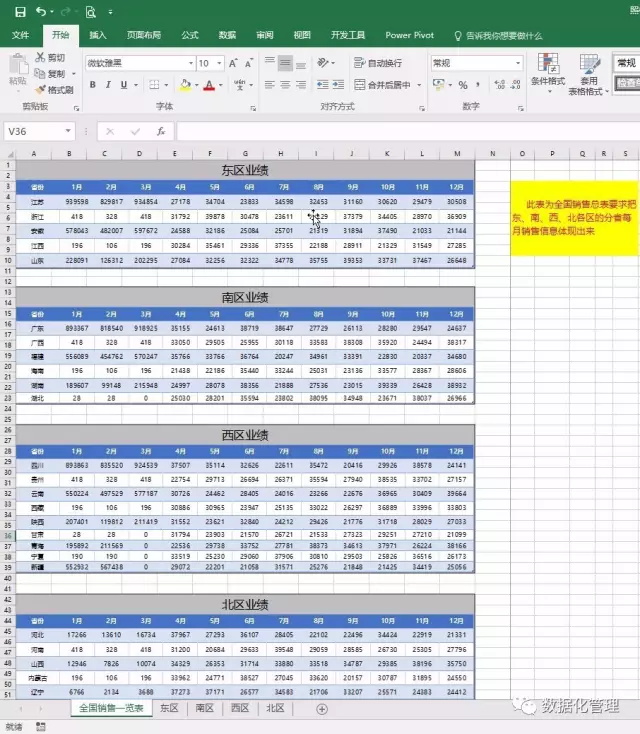Open the 东区 worksheet tab

coord(169,708)
